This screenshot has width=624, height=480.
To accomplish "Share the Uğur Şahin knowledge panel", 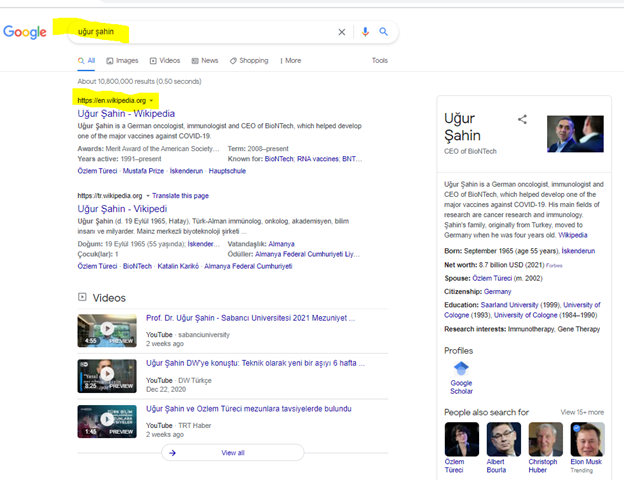I will (x=522, y=119).
